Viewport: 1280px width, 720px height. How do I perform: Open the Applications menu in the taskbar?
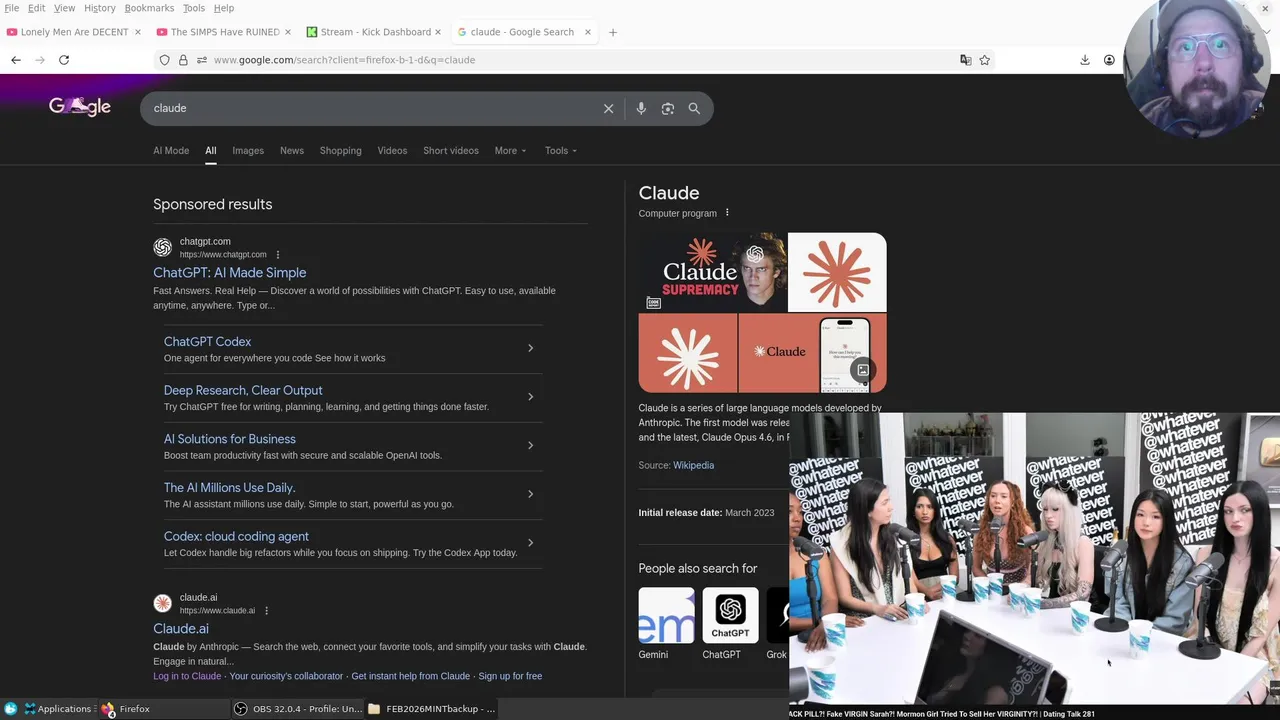click(x=57, y=709)
